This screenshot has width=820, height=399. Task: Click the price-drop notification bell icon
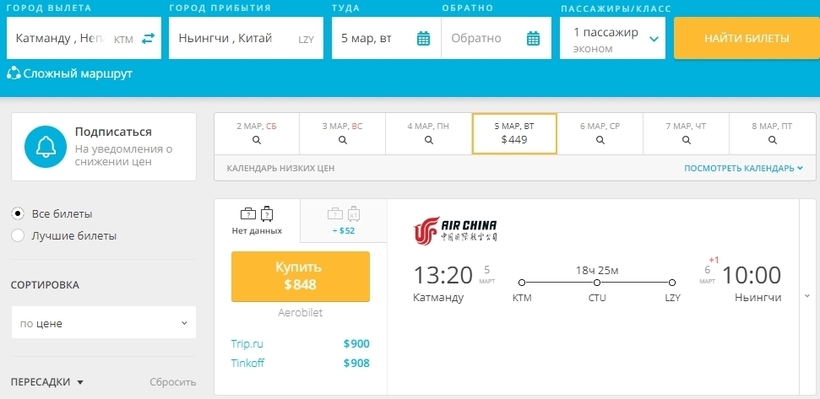45,147
